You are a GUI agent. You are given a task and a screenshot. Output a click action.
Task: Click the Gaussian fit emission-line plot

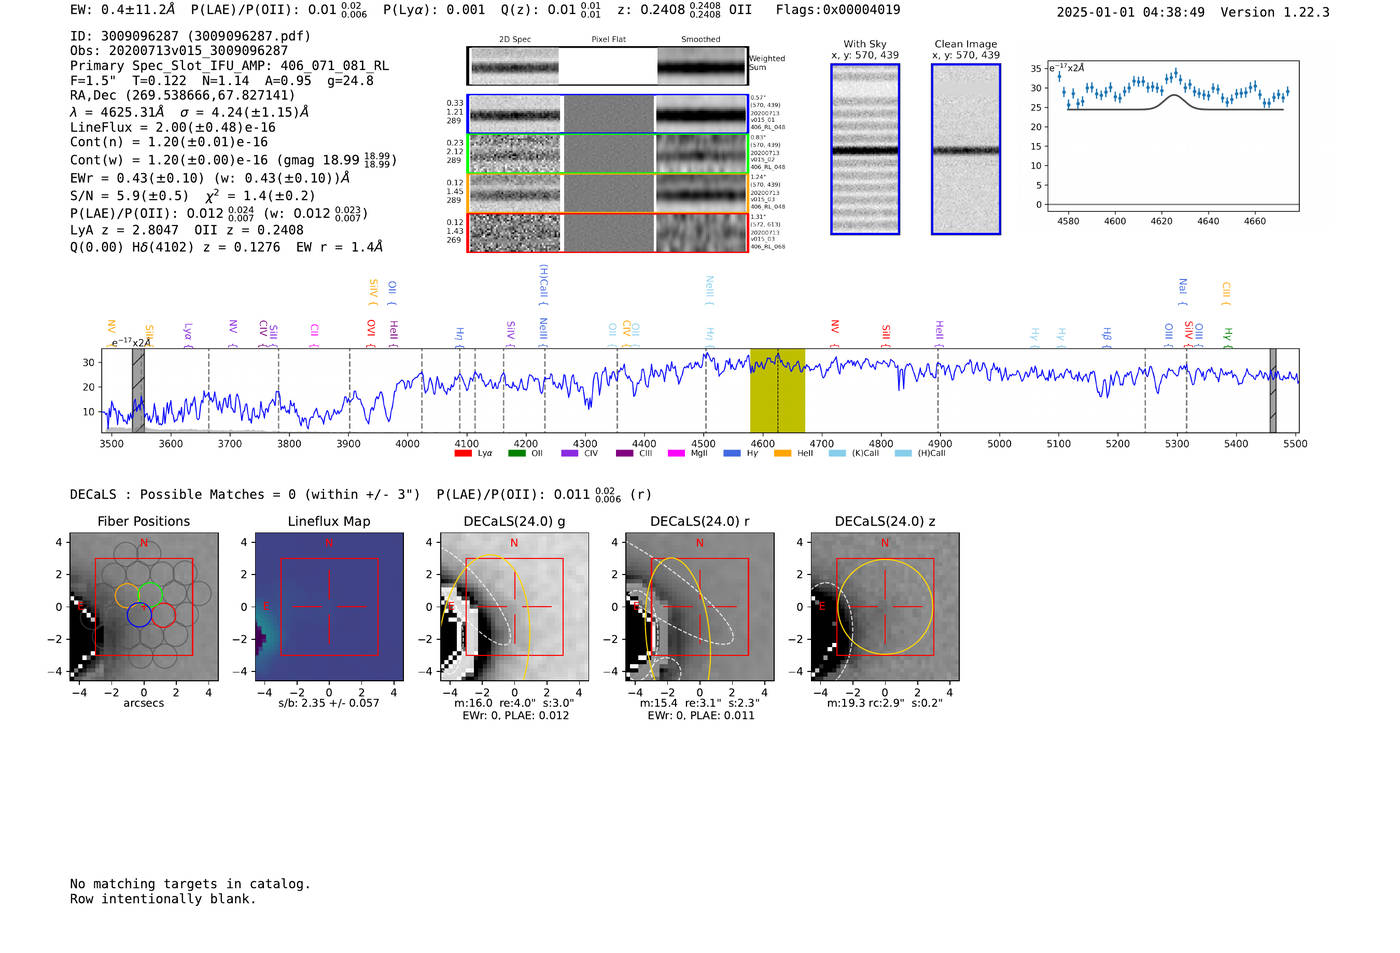tap(1172, 136)
